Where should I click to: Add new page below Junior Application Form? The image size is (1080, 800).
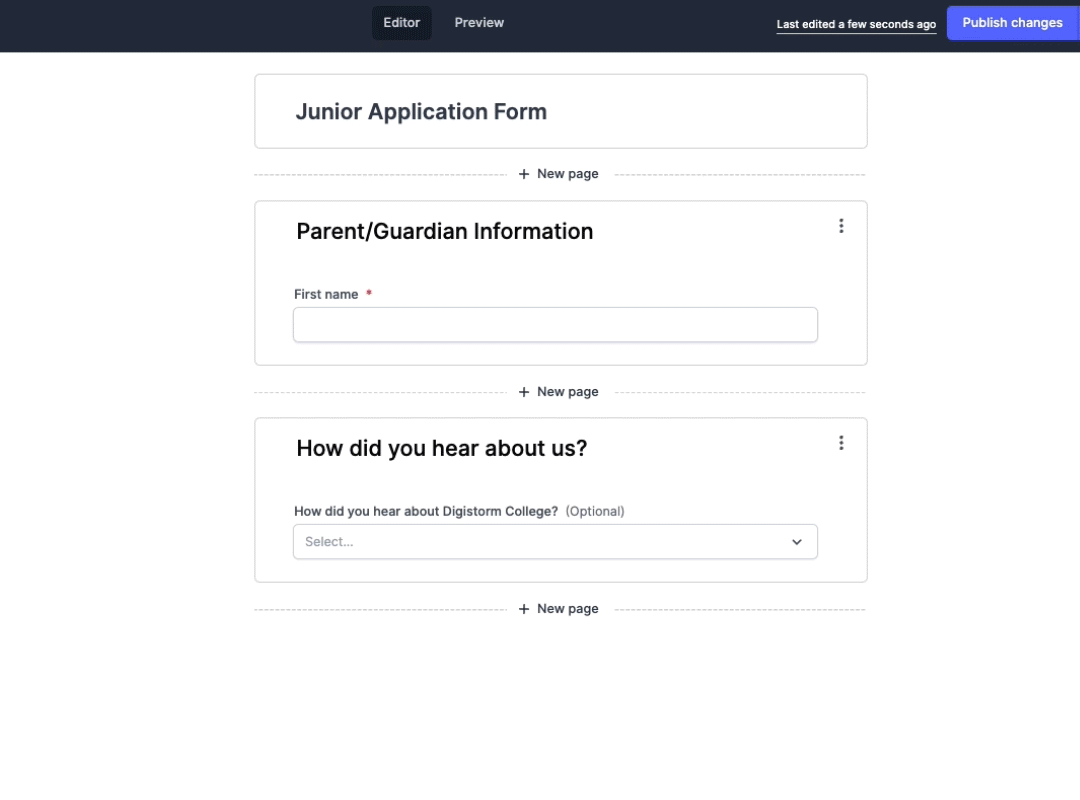click(x=559, y=174)
